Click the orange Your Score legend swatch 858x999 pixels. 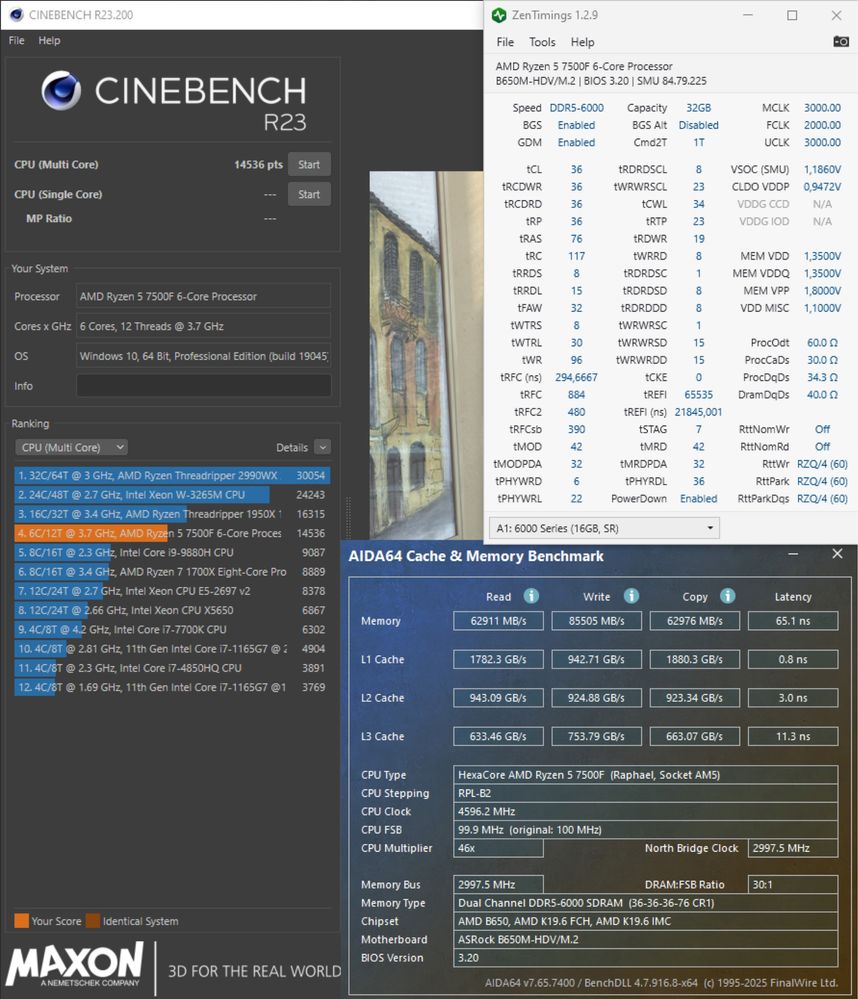point(21,921)
